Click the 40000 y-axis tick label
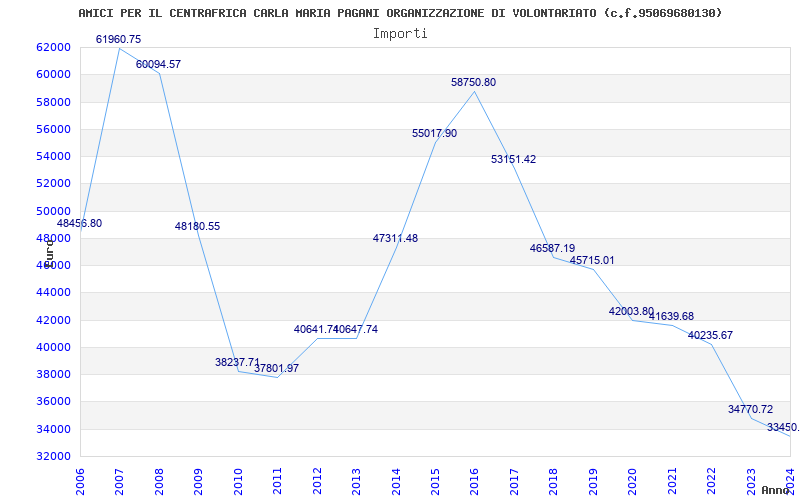800x500 pixels. 53,347
